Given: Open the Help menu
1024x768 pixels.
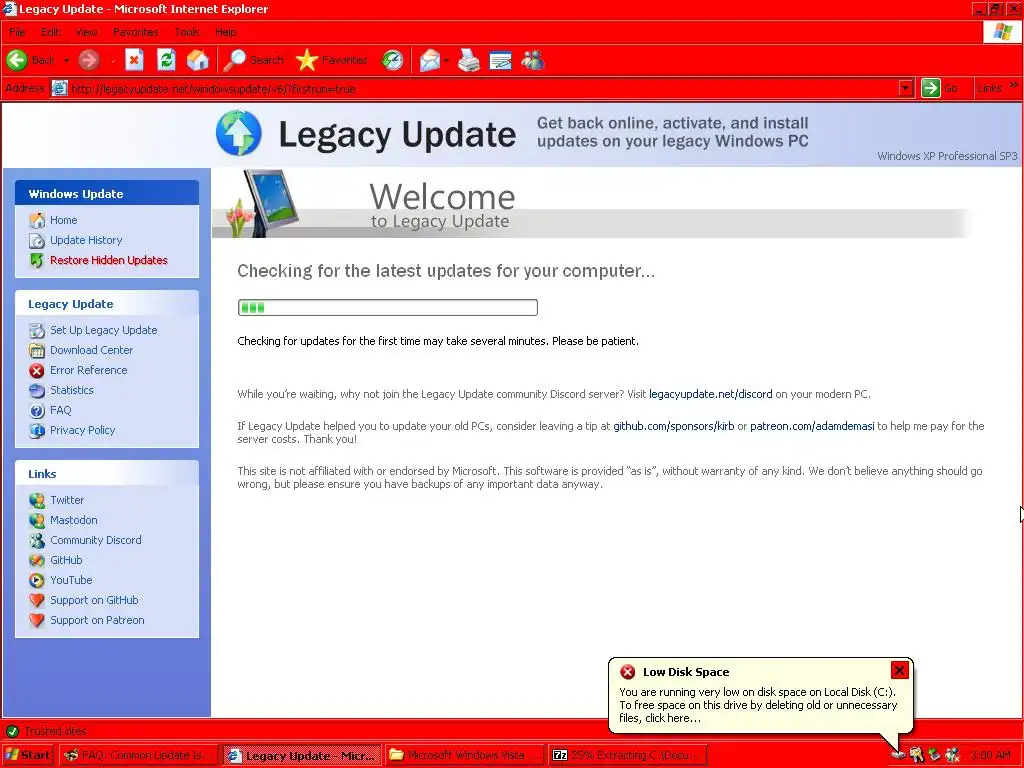Looking at the screenshot, I should pyautogui.click(x=226, y=32).
